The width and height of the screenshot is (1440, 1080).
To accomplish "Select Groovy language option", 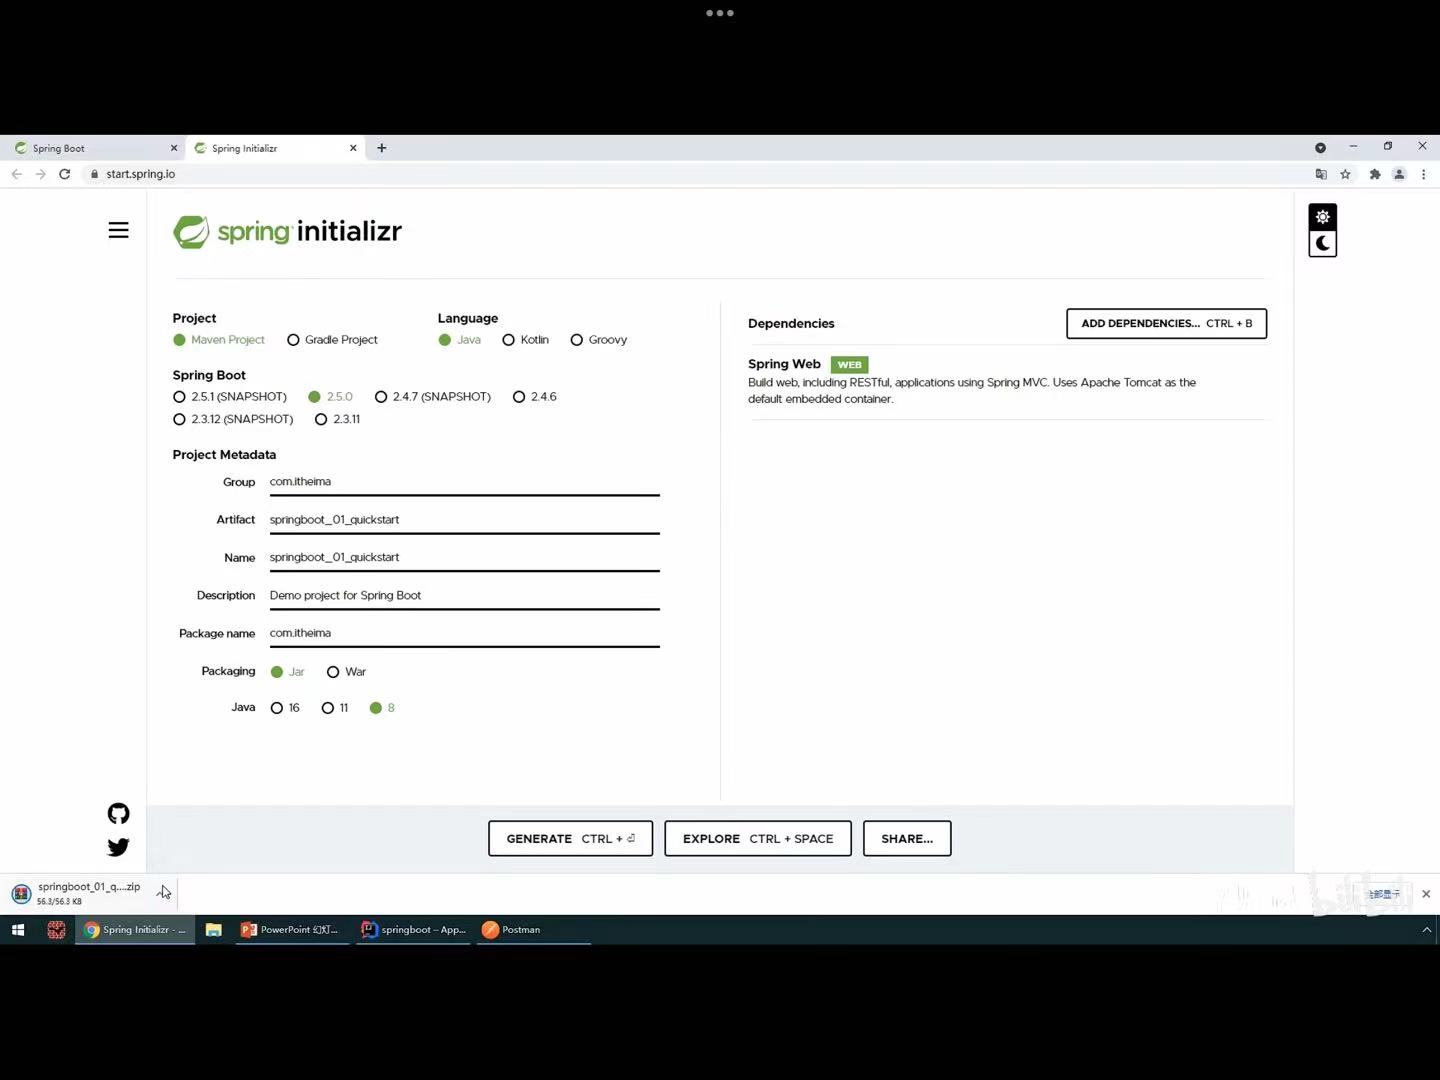I will [x=576, y=340].
